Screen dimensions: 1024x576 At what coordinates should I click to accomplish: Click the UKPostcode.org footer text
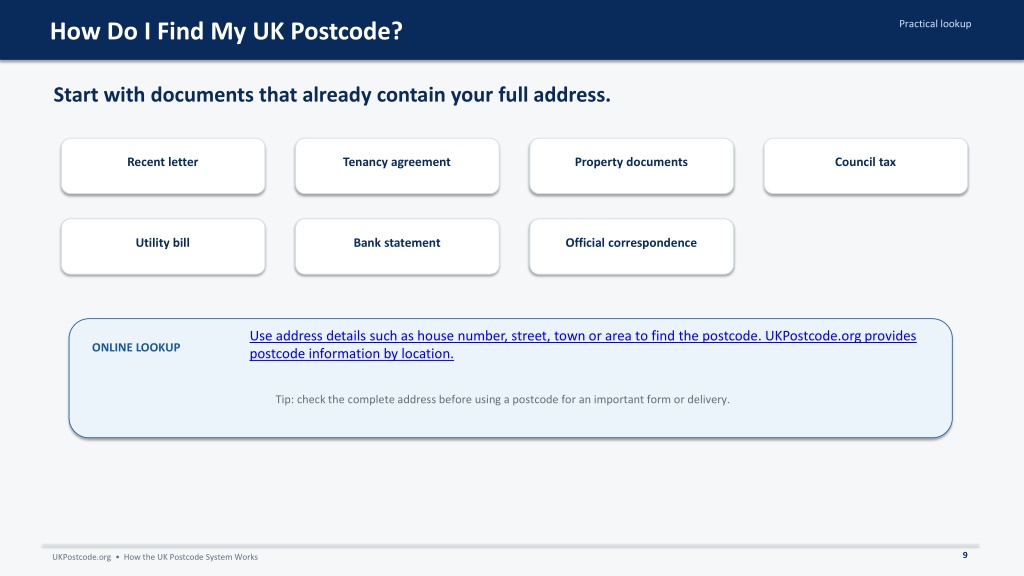[82, 557]
